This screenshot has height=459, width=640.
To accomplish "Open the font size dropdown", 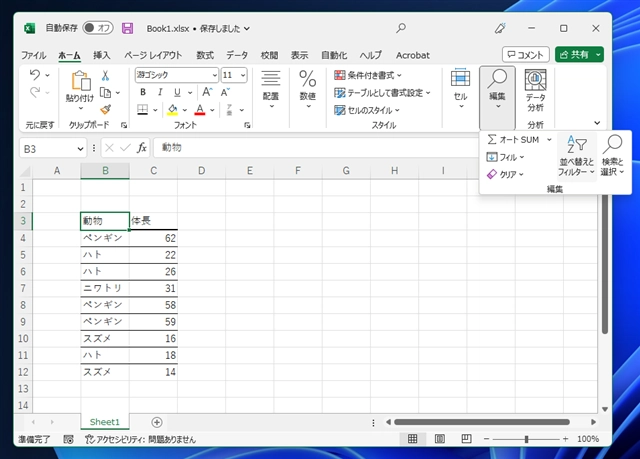I will (x=242, y=75).
